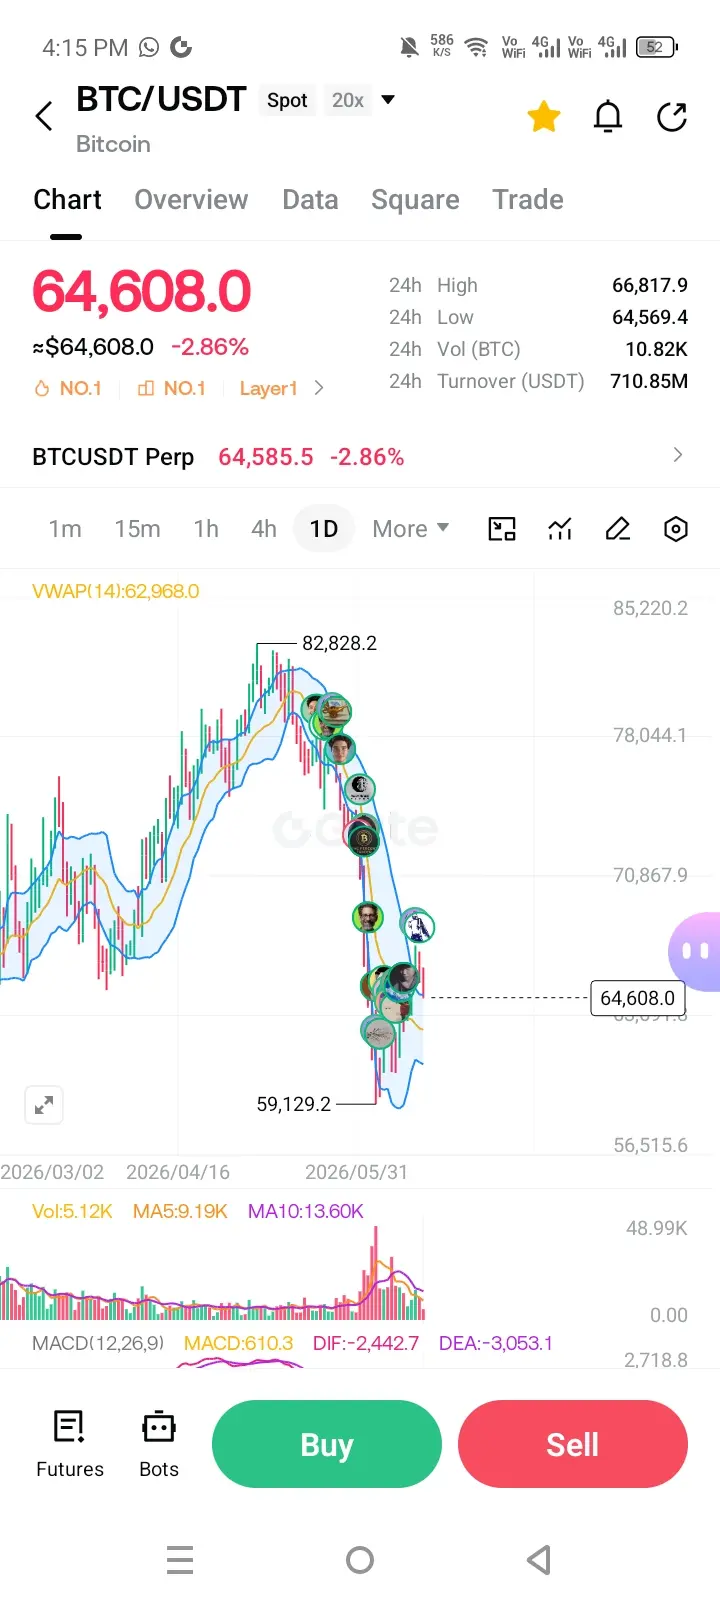Open Bots from bottom bar
This screenshot has width=720, height=1600.
(x=159, y=1445)
